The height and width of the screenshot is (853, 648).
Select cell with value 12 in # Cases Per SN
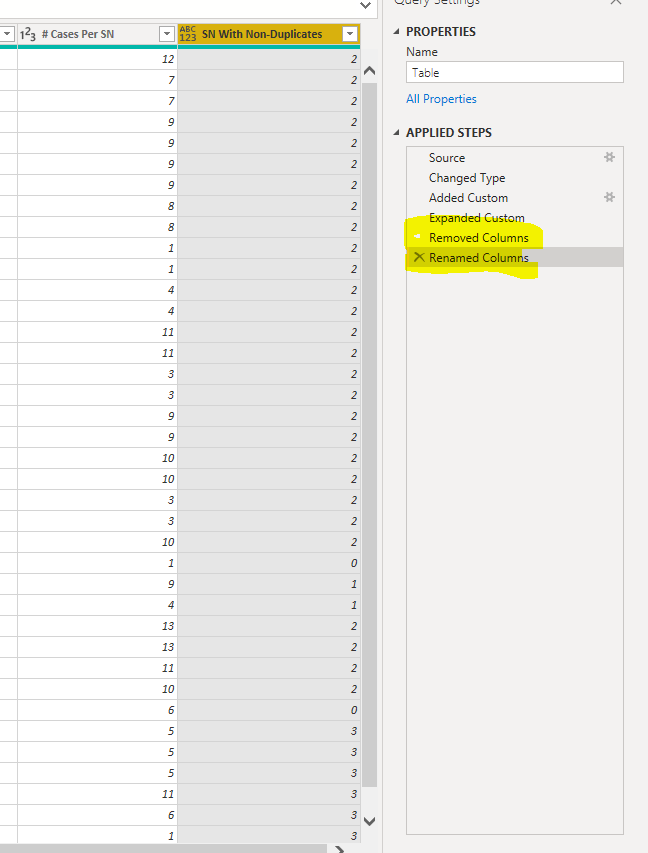point(97,59)
